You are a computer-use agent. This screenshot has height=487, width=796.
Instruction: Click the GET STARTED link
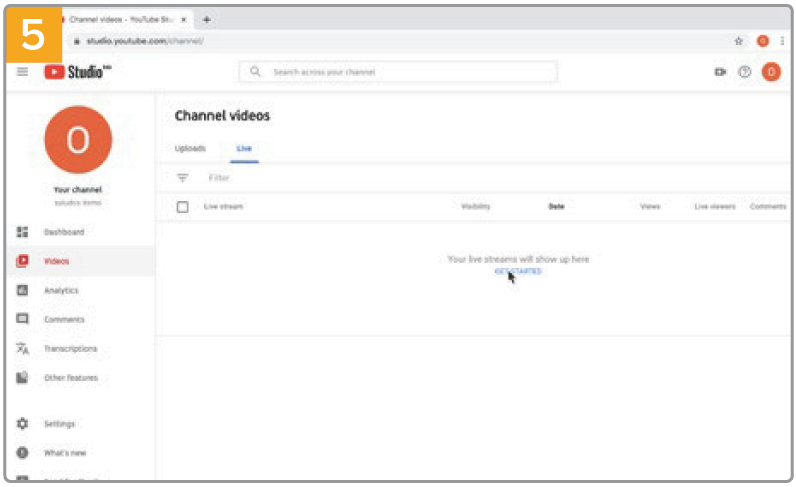[x=518, y=271]
